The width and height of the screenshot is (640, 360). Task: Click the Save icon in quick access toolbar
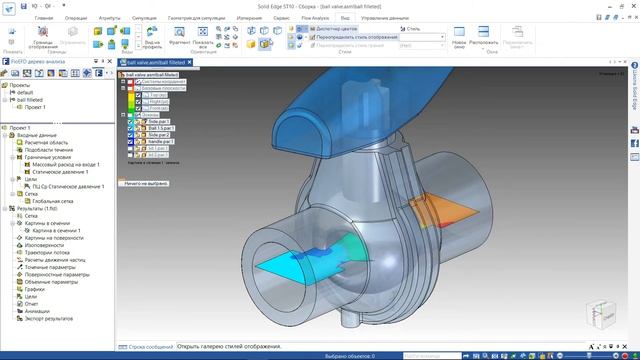point(23,6)
